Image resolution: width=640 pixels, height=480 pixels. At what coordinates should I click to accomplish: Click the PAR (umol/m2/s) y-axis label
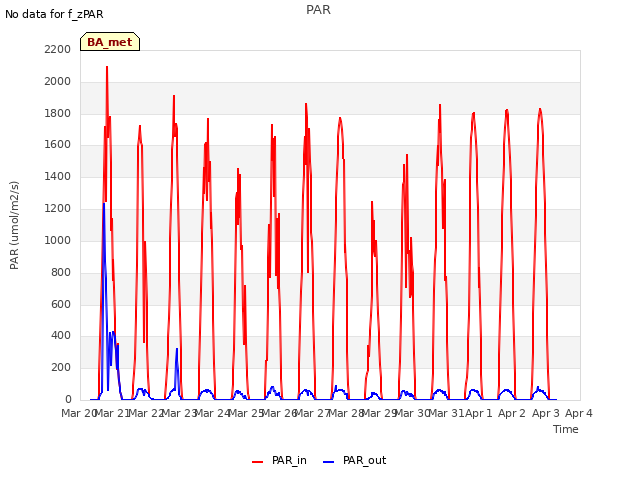coord(14,225)
